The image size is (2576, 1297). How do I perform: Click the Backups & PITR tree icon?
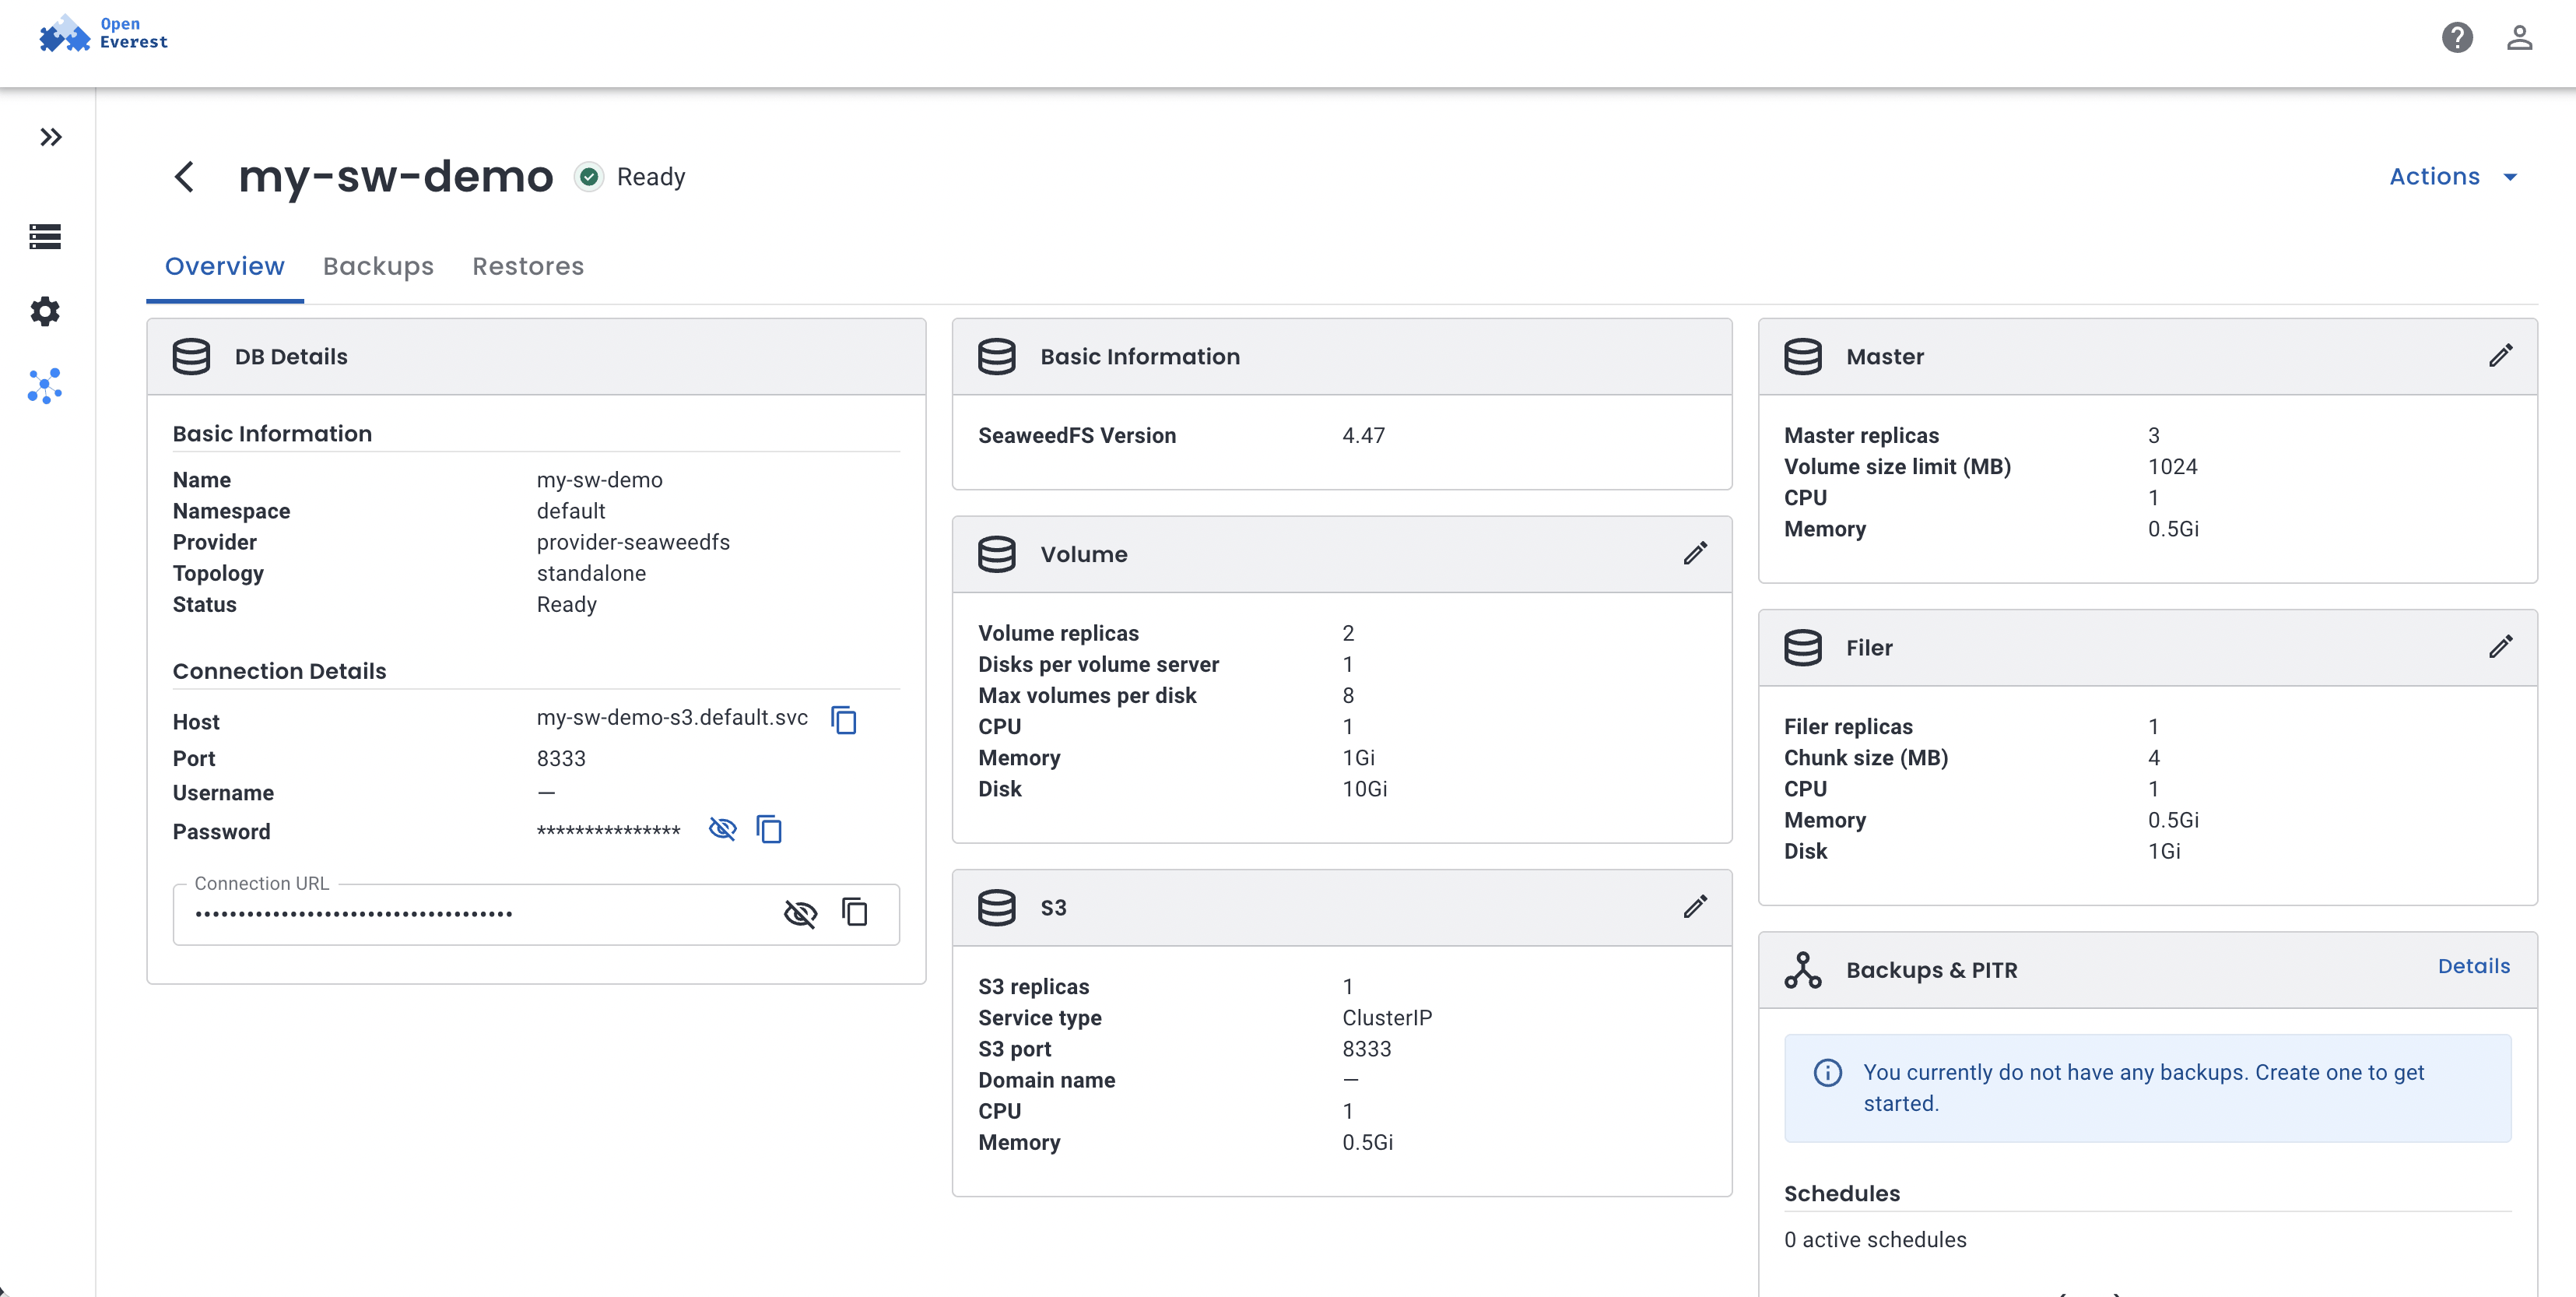1803,970
